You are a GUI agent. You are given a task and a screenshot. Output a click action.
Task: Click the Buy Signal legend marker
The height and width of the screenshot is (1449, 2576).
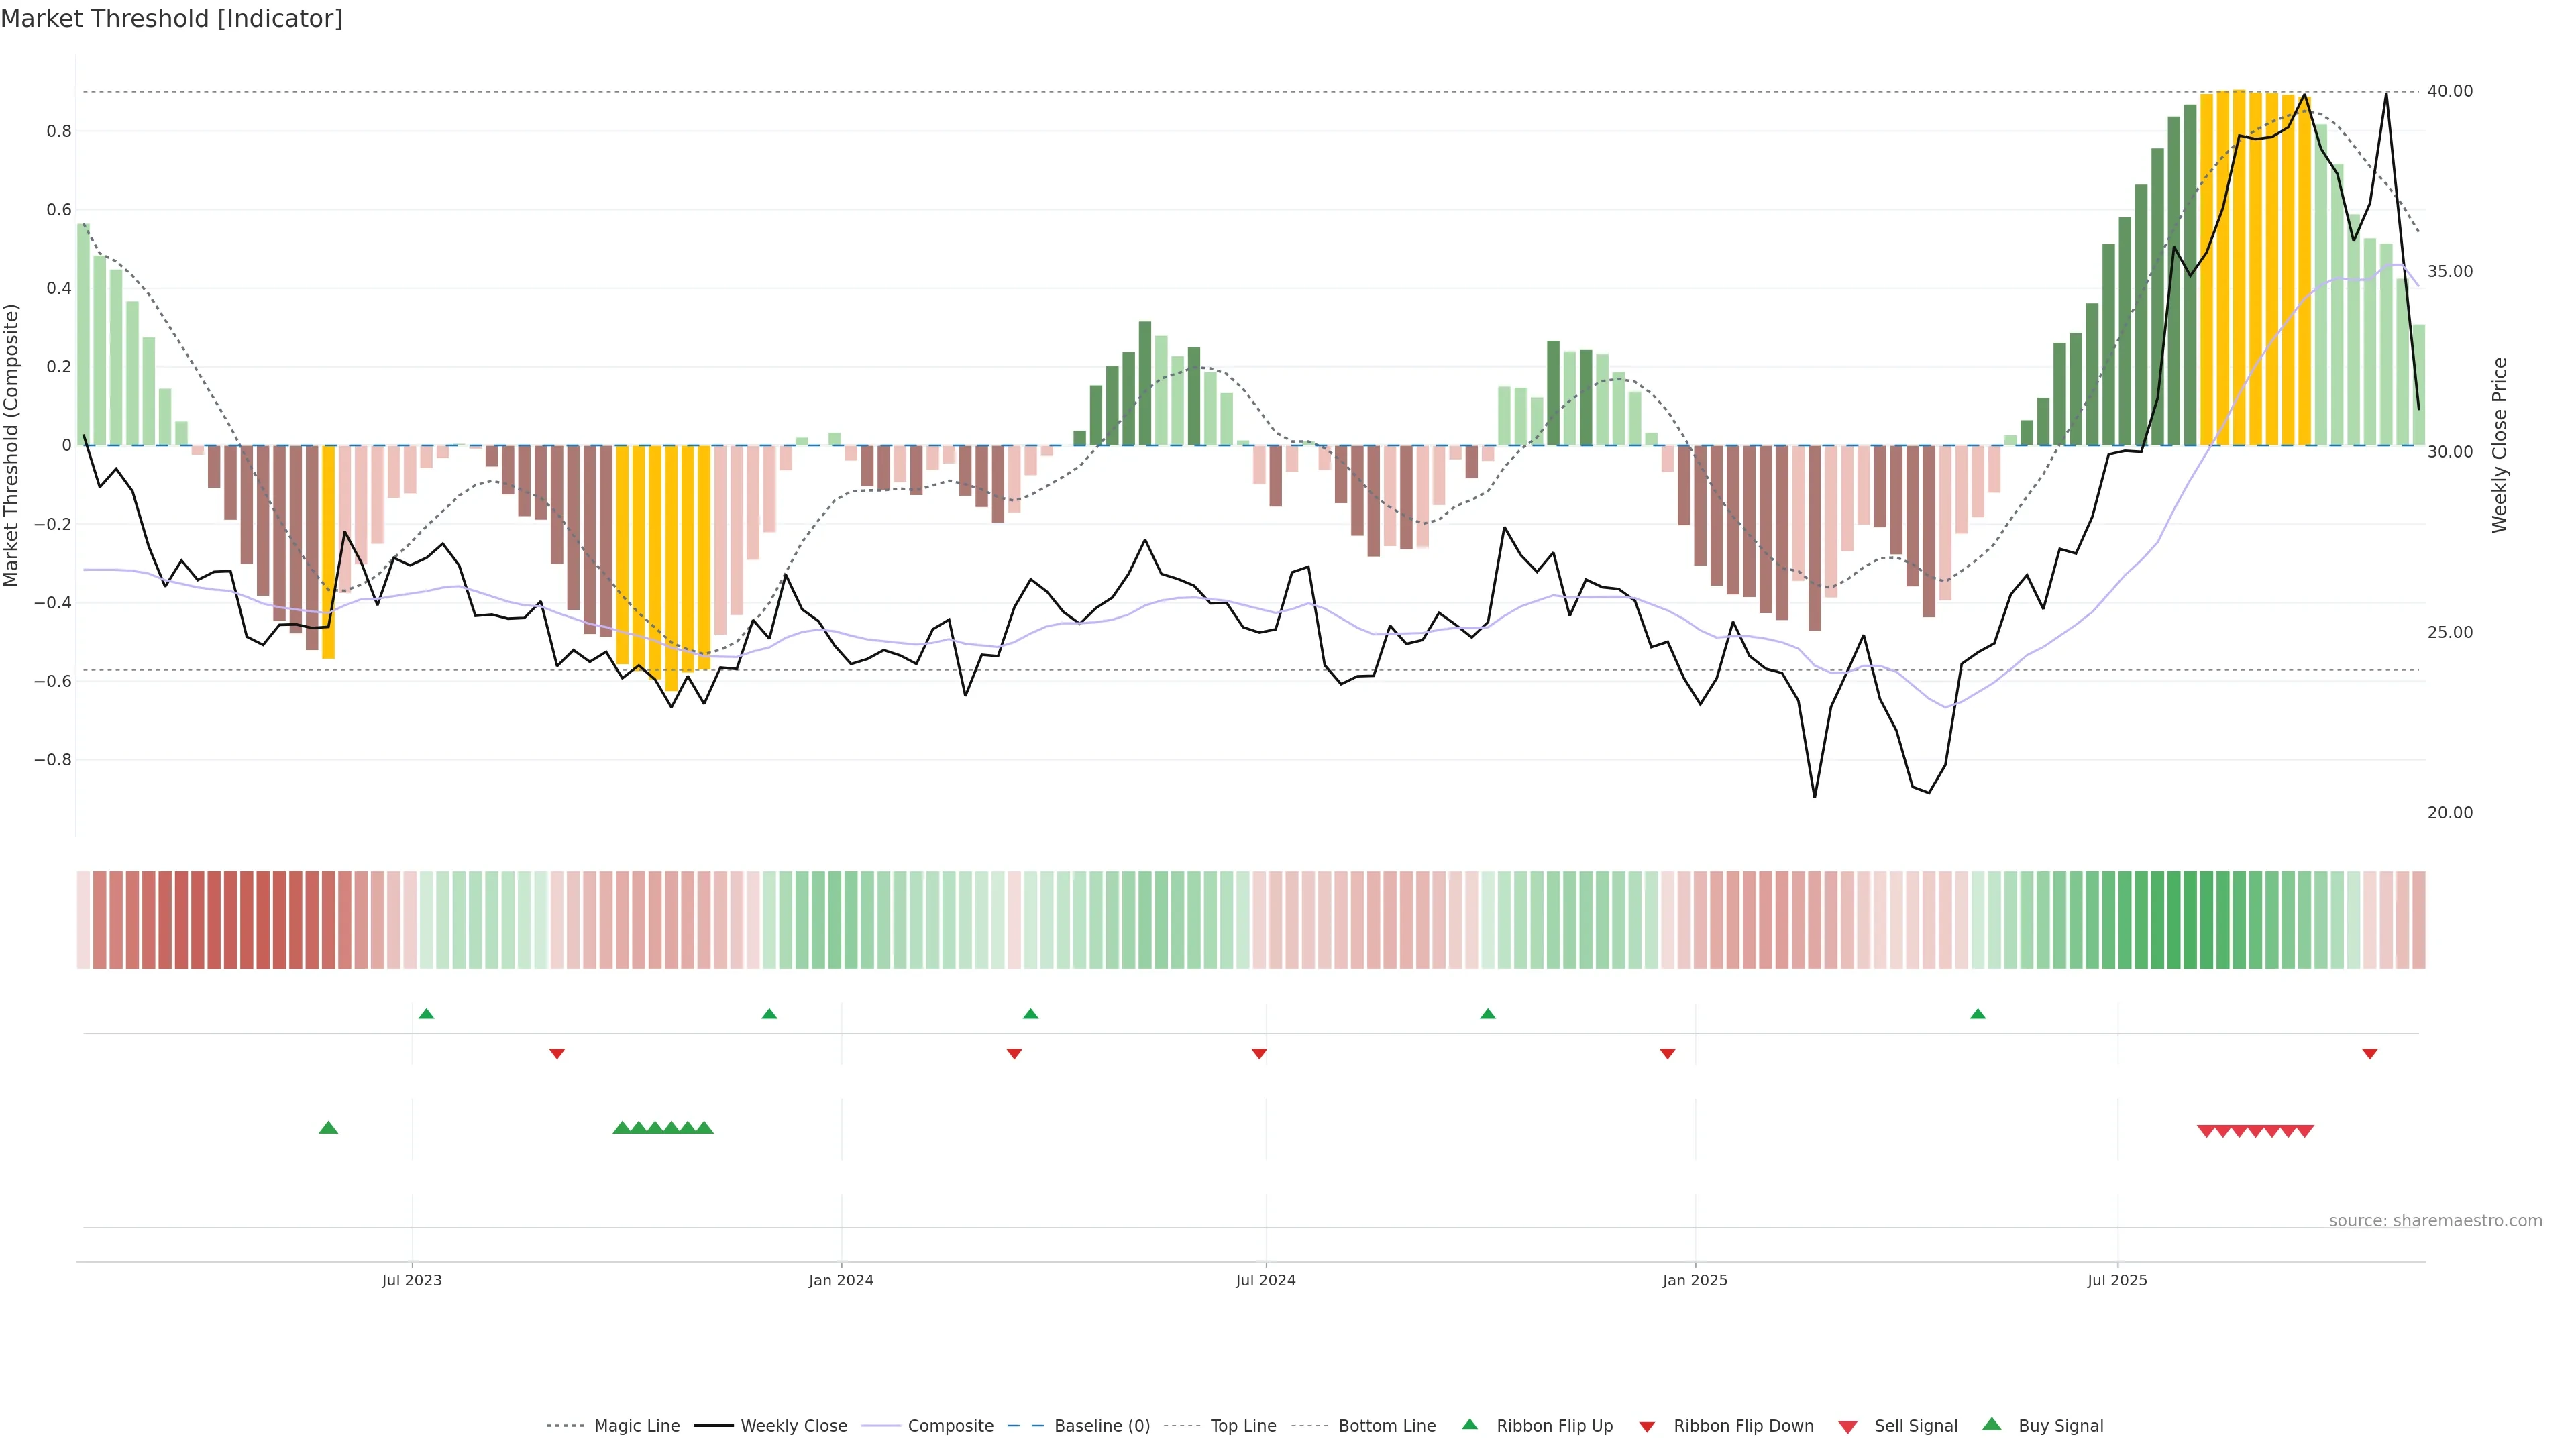click(1992, 1425)
